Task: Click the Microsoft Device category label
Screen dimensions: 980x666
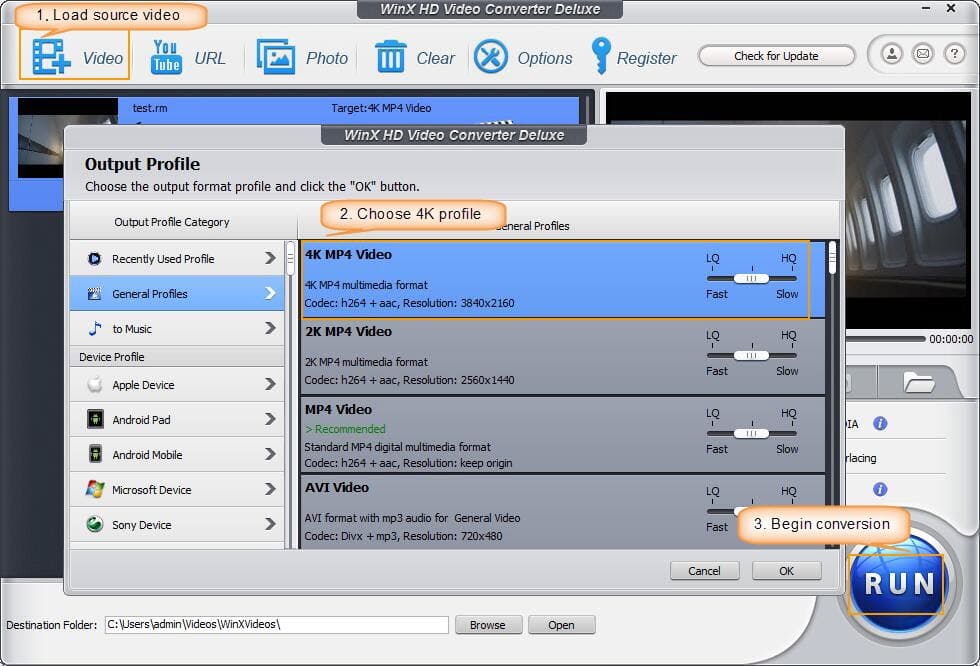Action: click(x=152, y=490)
